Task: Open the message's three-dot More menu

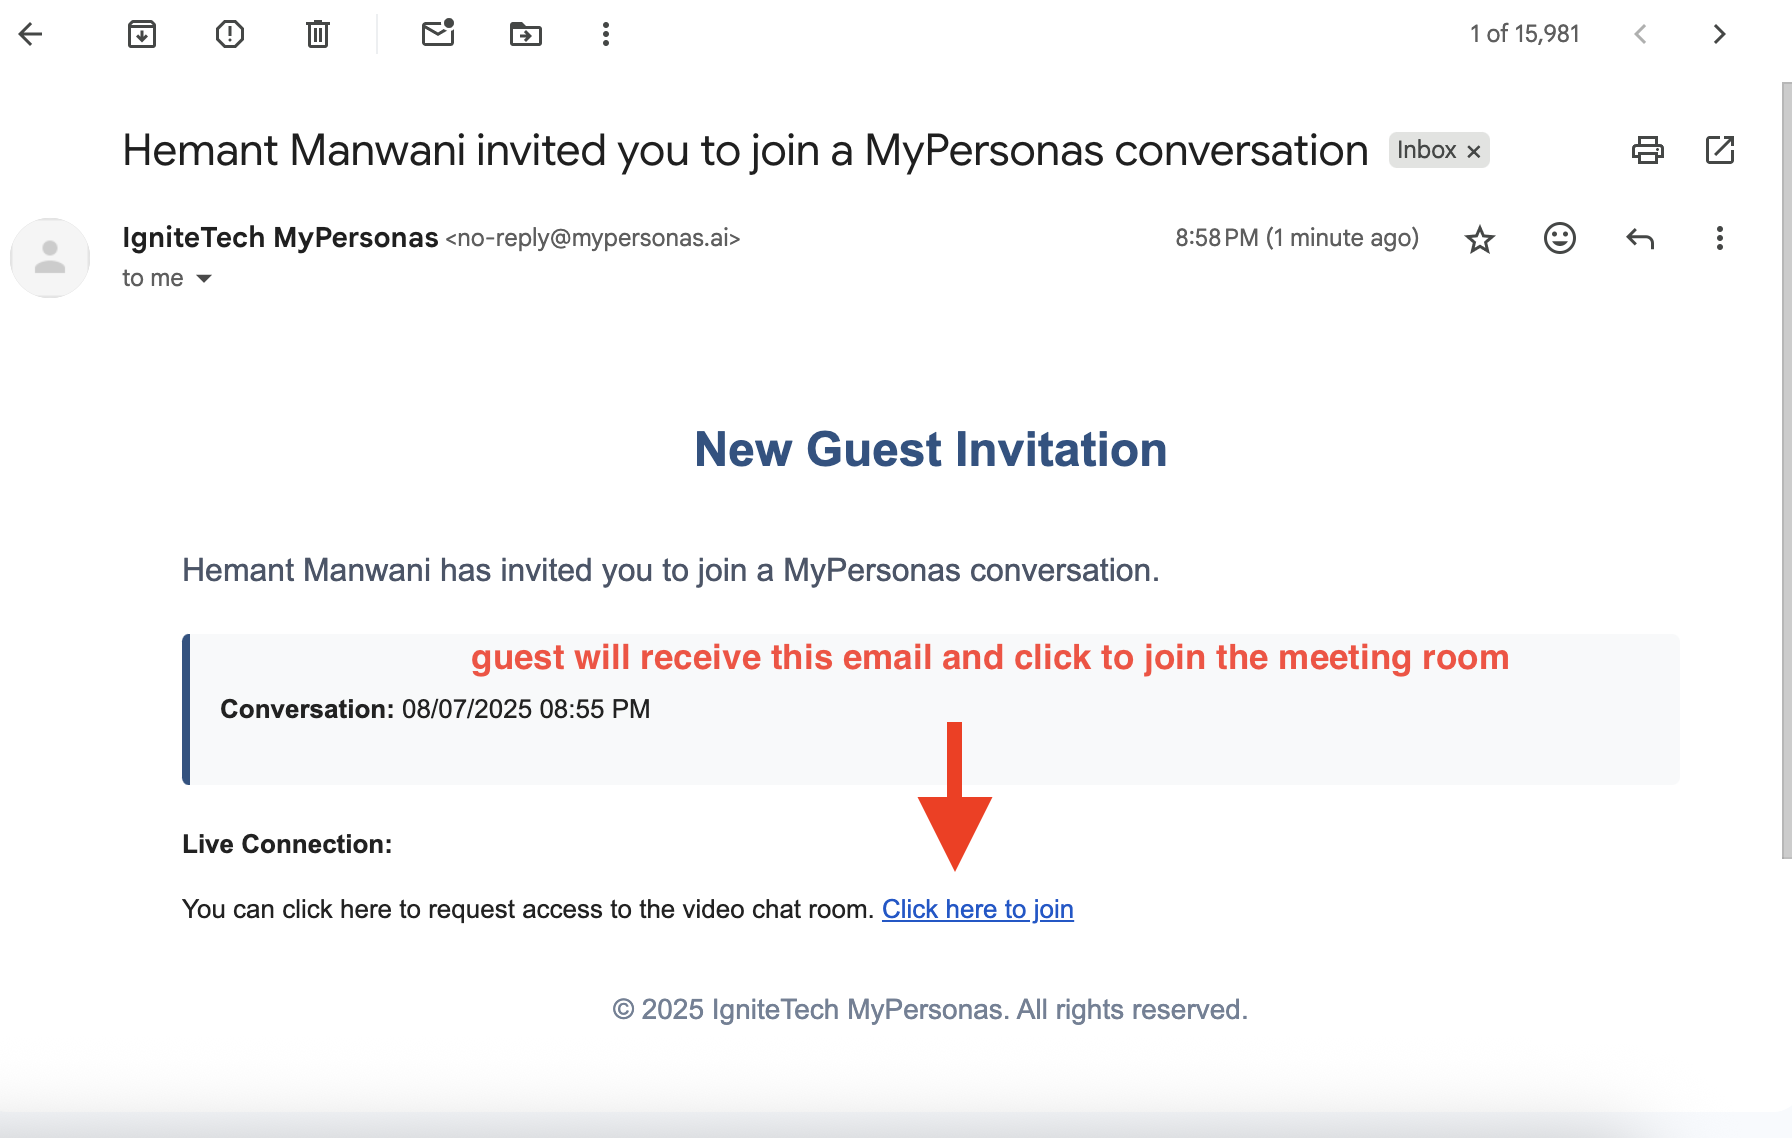Action: 1720,238
